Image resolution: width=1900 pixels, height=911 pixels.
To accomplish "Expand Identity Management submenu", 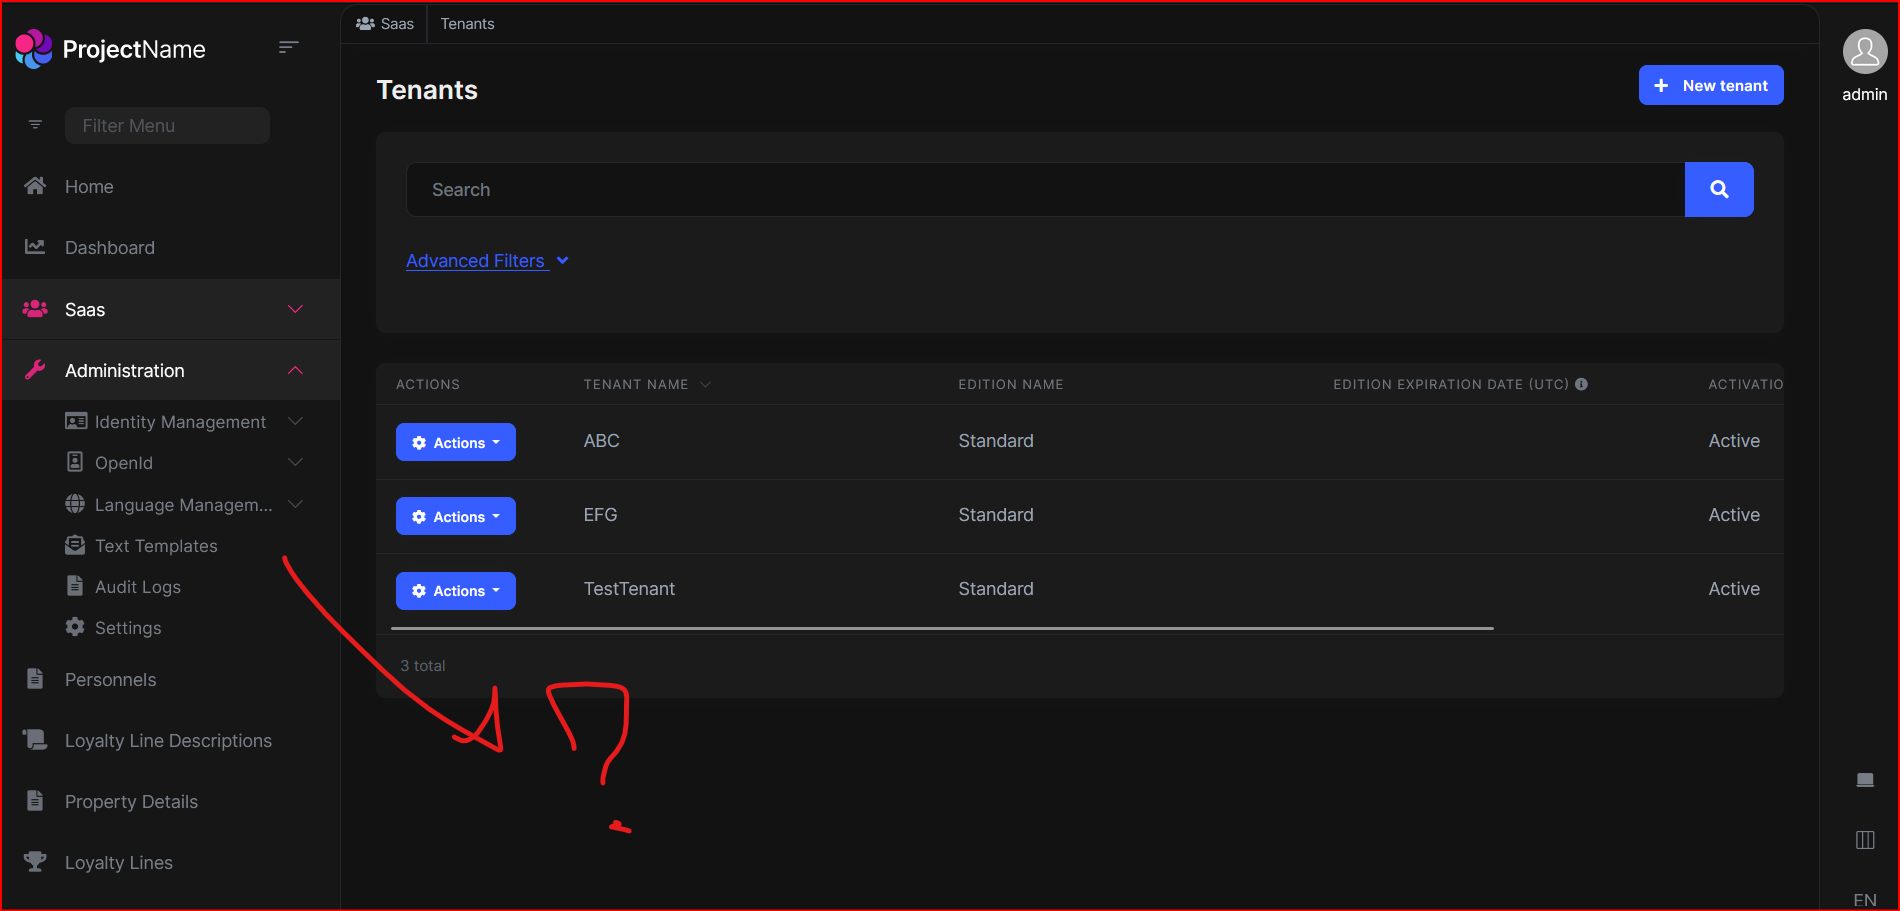I will (x=180, y=422).
